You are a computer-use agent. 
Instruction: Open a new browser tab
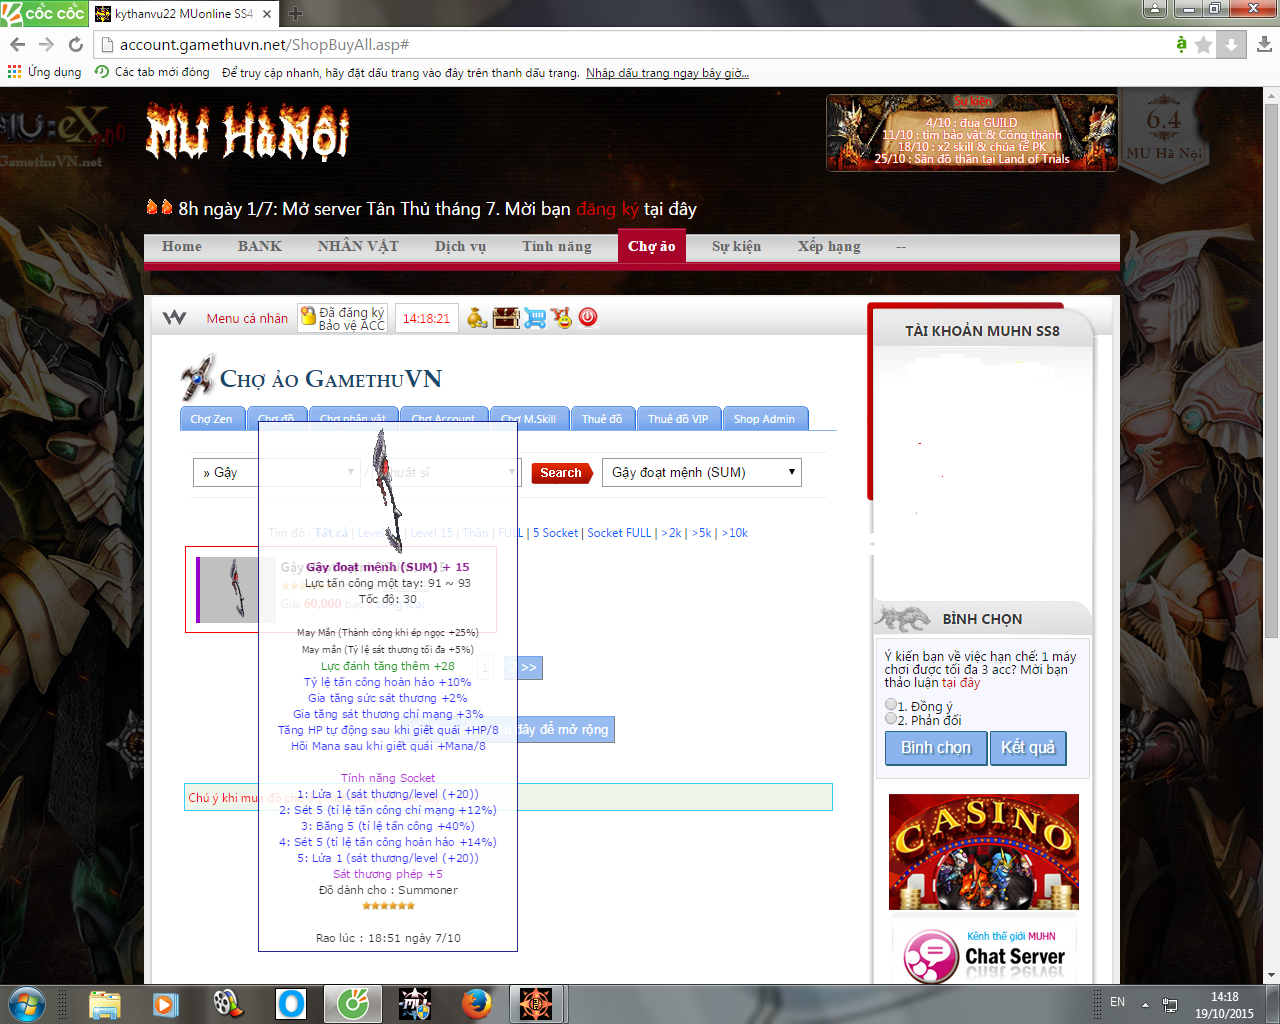point(295,13)
